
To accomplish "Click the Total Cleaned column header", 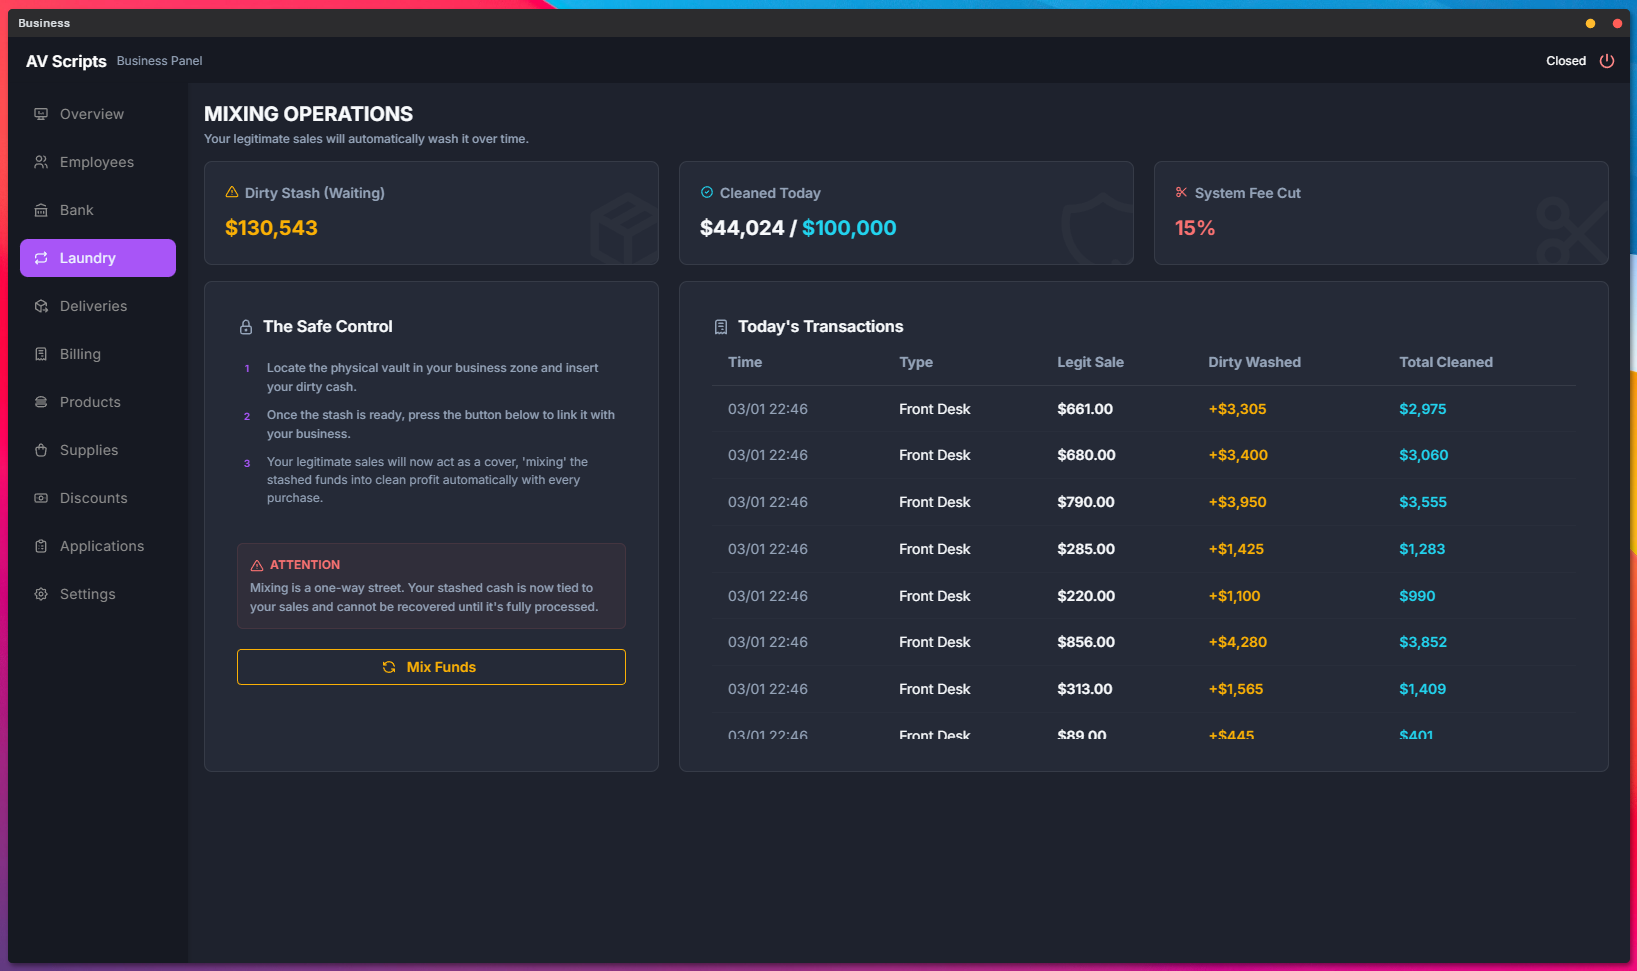I will point(1445,362).
